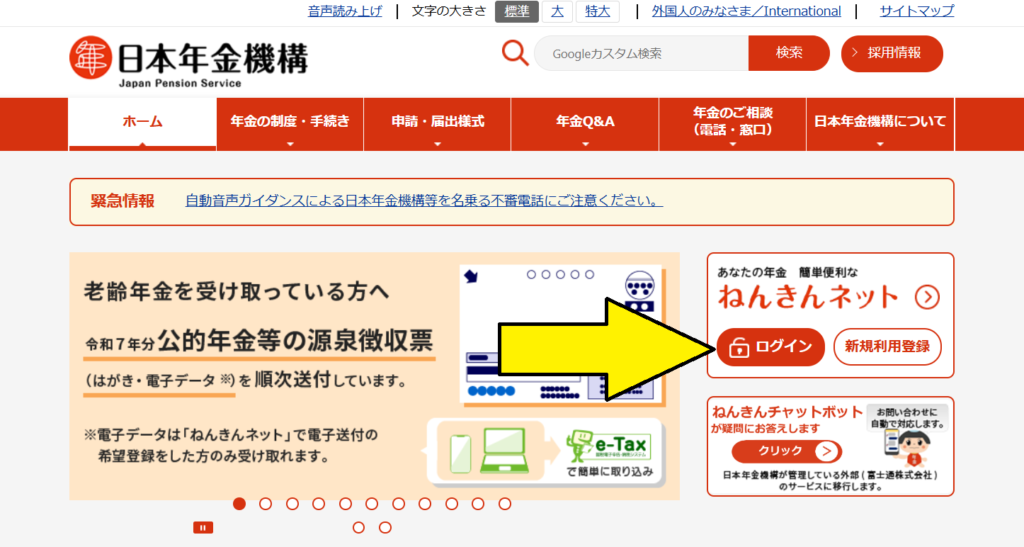Click the magnifying glass search icon
This screenshot has width=1024, height=547.
point(515,53)
